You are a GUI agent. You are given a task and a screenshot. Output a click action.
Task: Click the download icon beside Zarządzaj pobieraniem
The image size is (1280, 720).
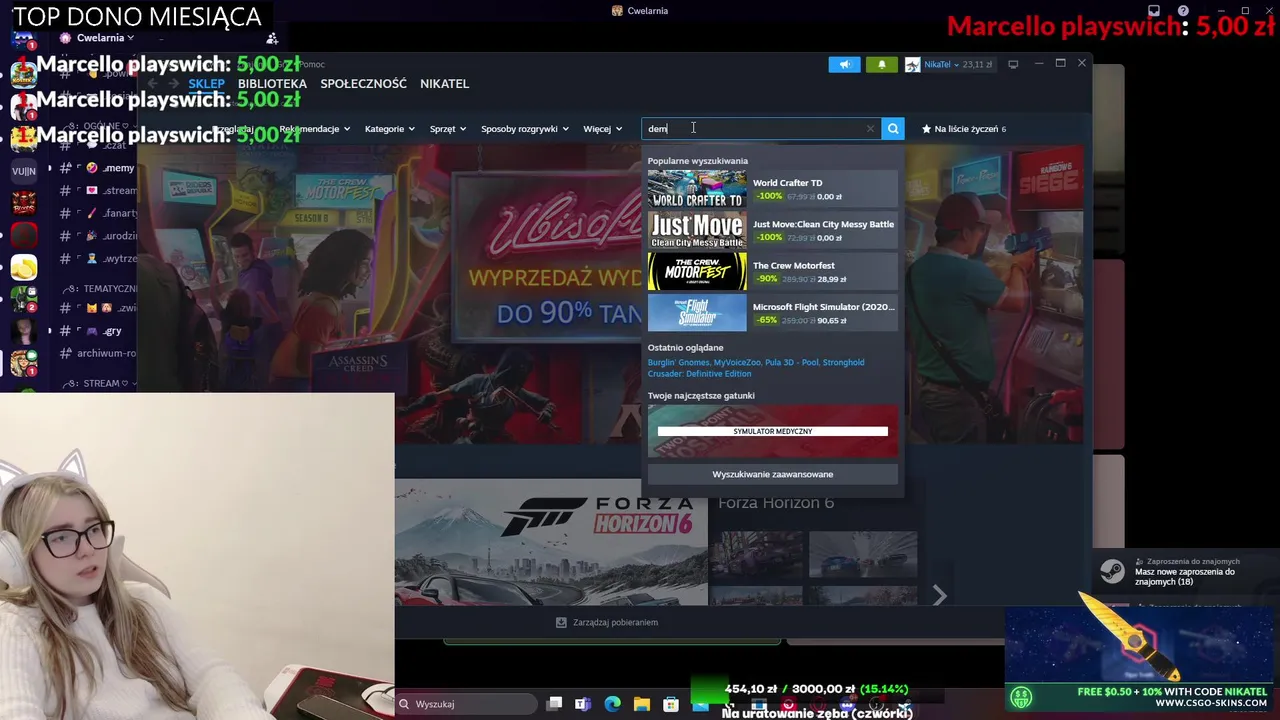pos(561,622)
